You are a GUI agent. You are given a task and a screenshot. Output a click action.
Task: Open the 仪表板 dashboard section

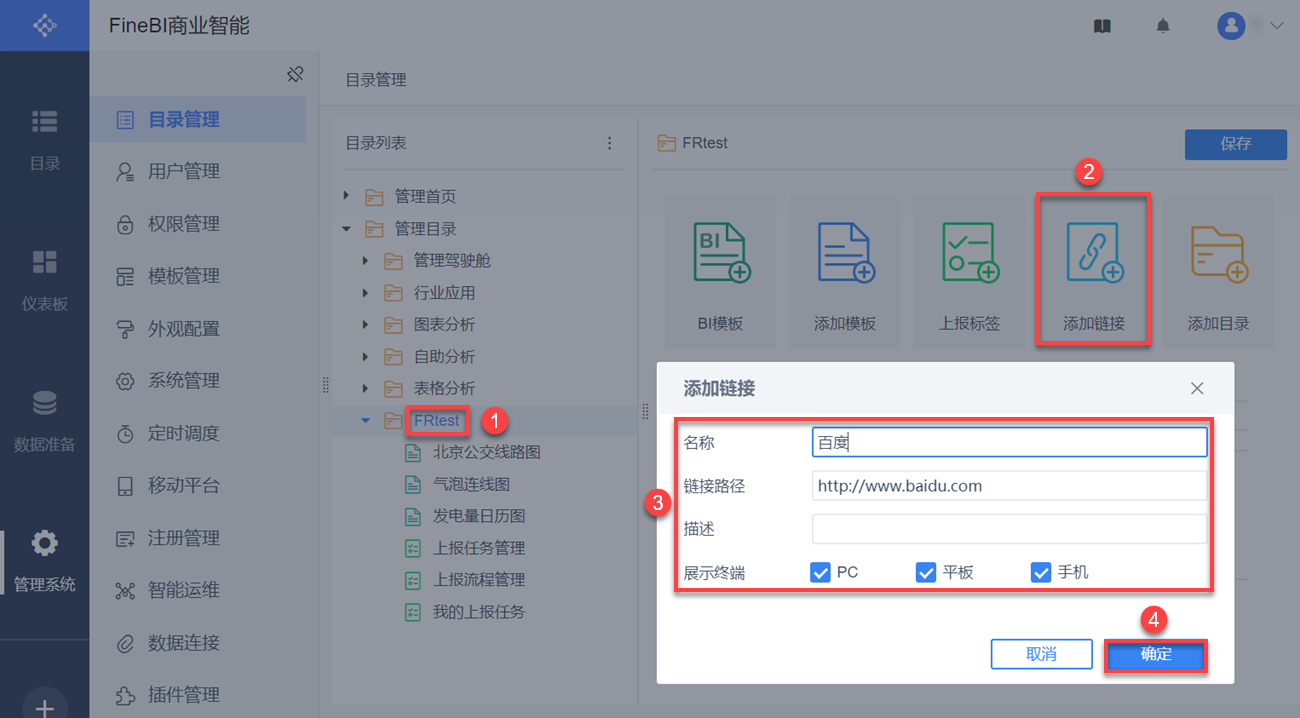click(x=44, y=279)
